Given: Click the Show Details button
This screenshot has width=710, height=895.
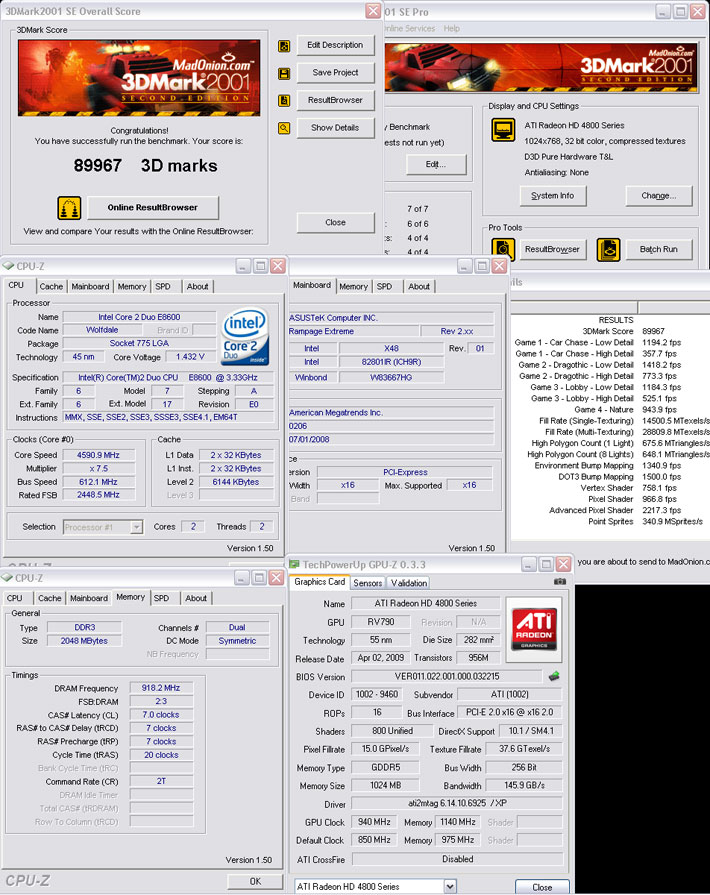Looking at the screenshot, I should (x=336, y=128).
